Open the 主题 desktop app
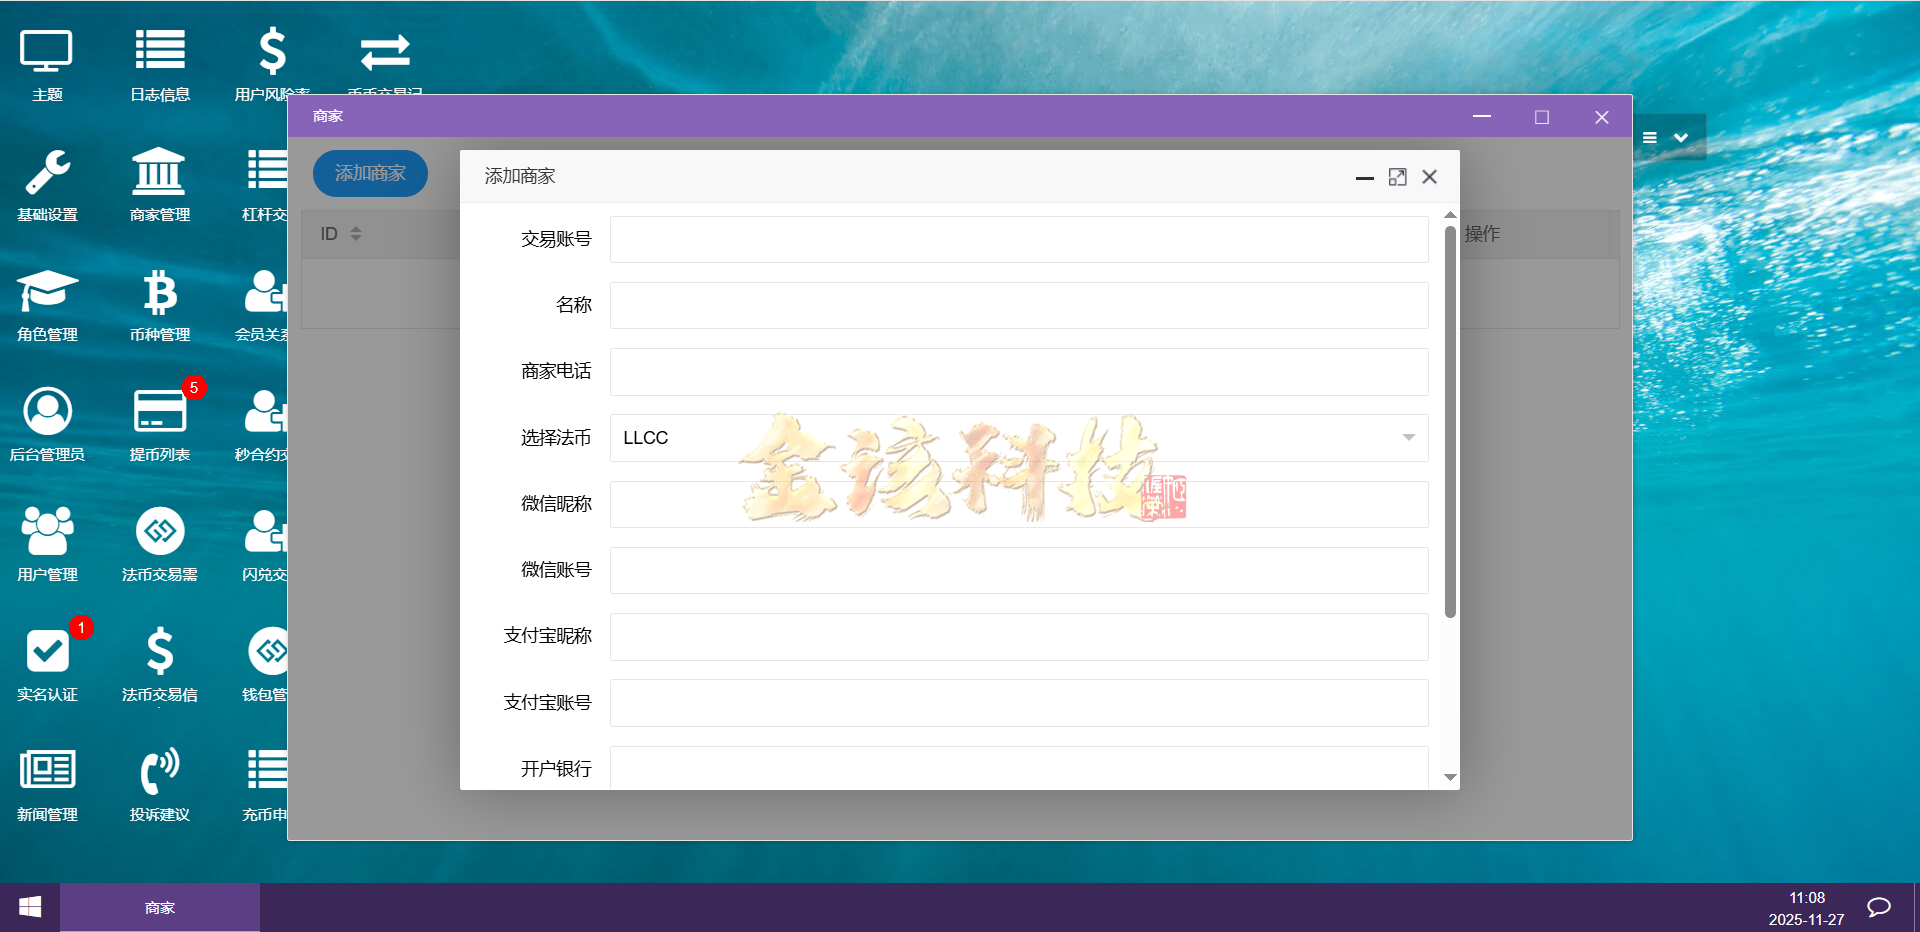The image size is (1920, 932). point(46,63)
